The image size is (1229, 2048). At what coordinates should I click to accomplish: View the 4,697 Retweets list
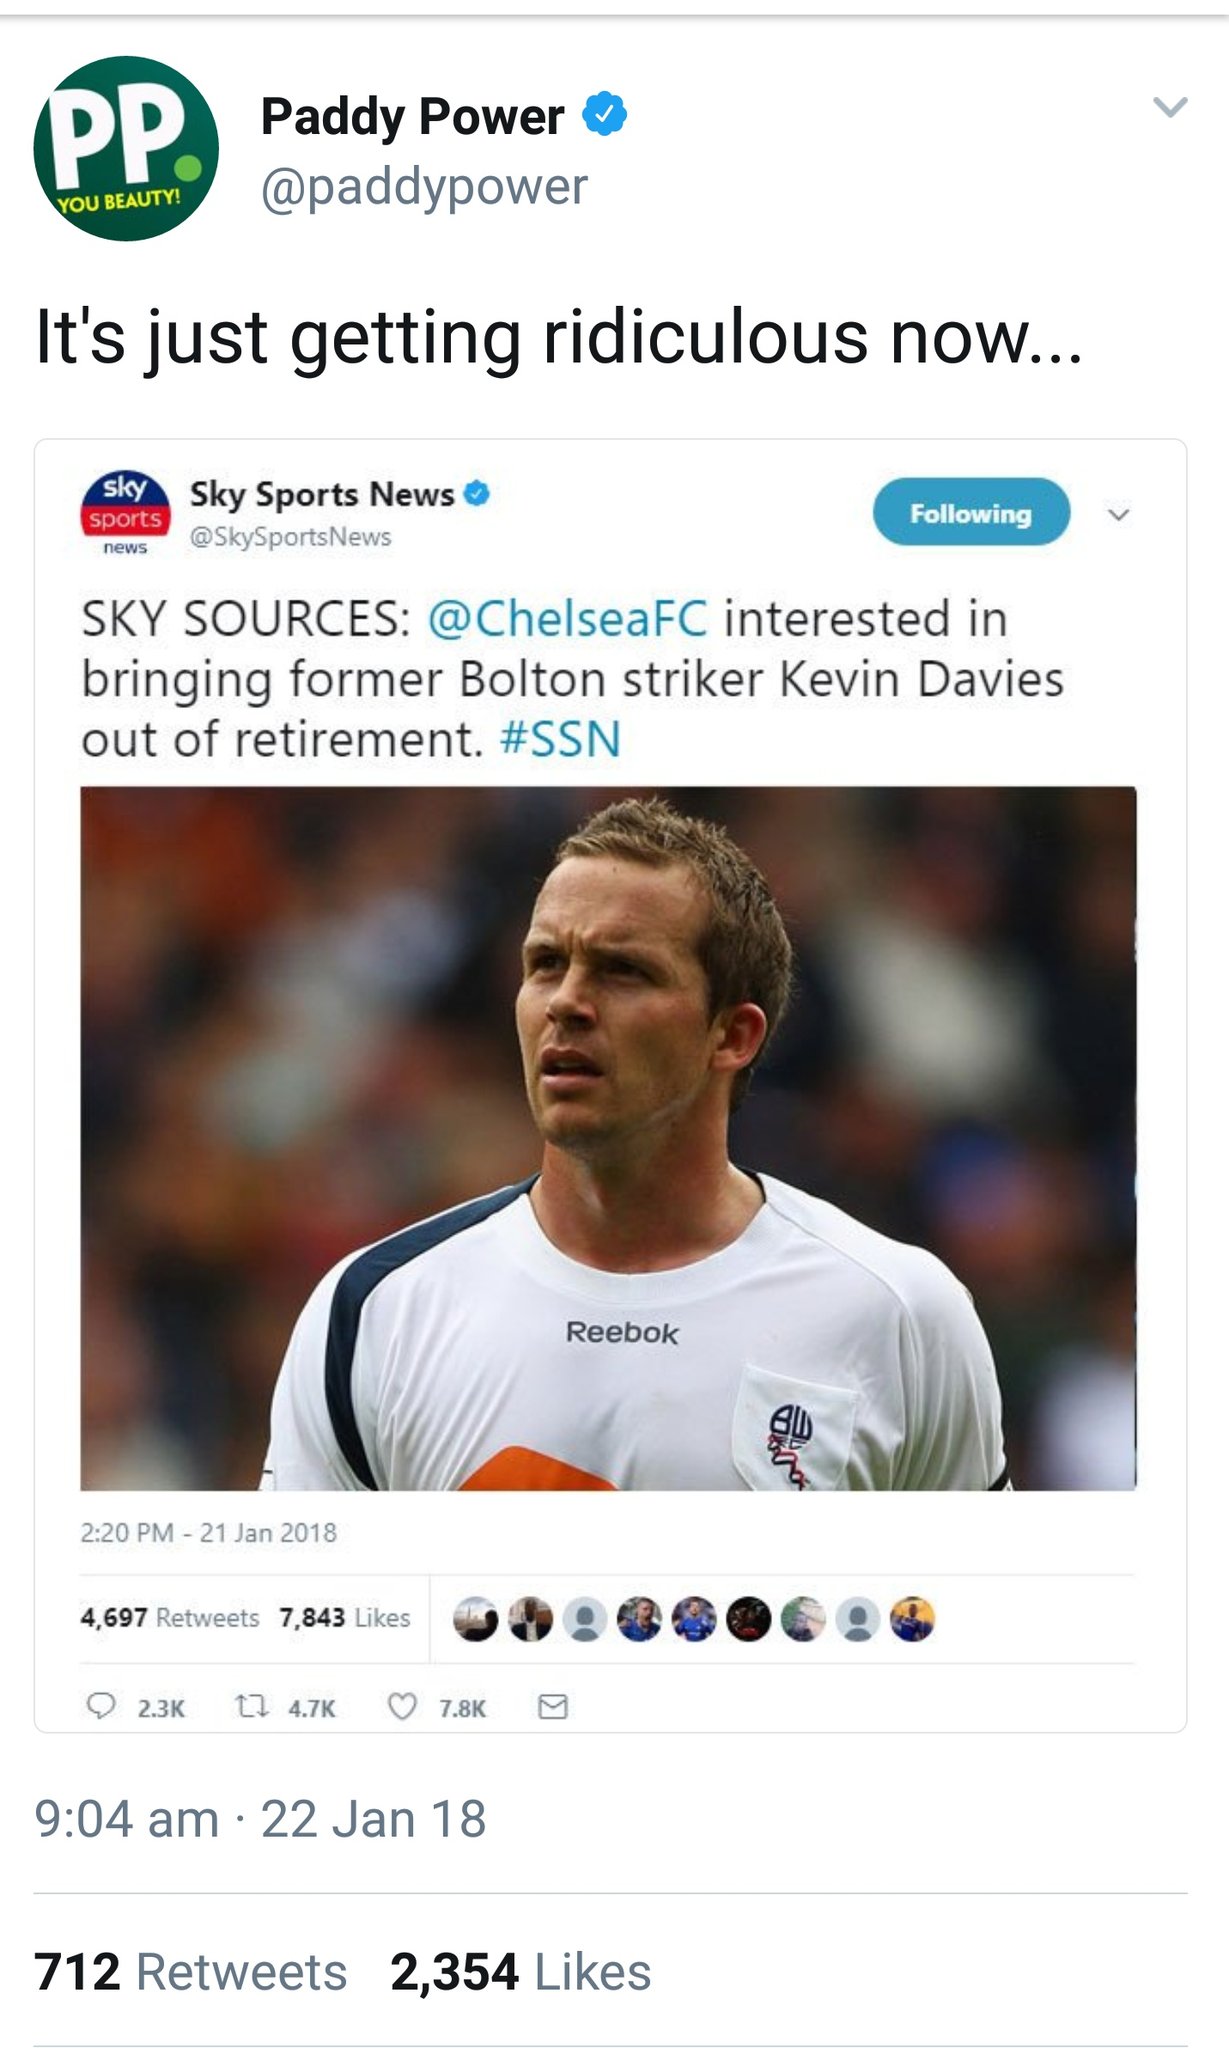tap(170, 1618)
